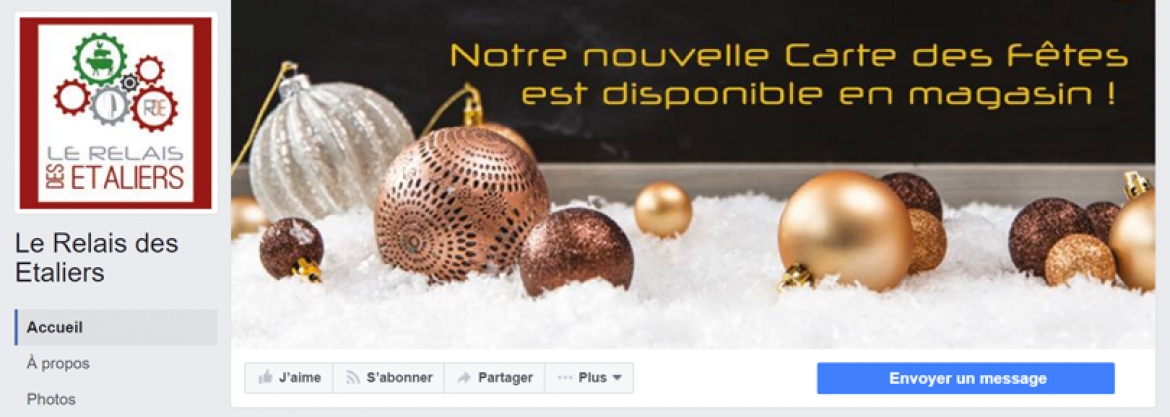This screenshot has width=1170, height=417.
Task: Click the Carte des Fêtes banner text
Action: tap(789, 75)
